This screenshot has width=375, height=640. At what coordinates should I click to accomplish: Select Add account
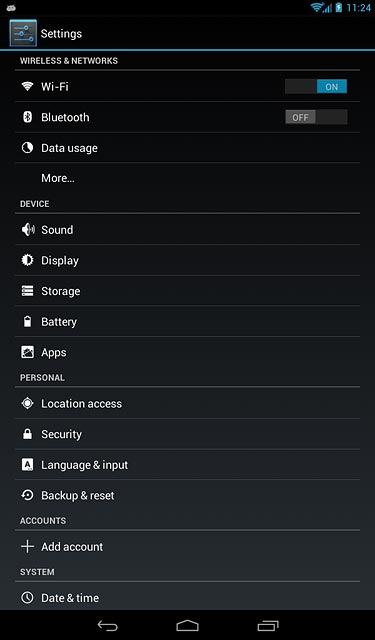pyautogui.click(x=187, y=547)
